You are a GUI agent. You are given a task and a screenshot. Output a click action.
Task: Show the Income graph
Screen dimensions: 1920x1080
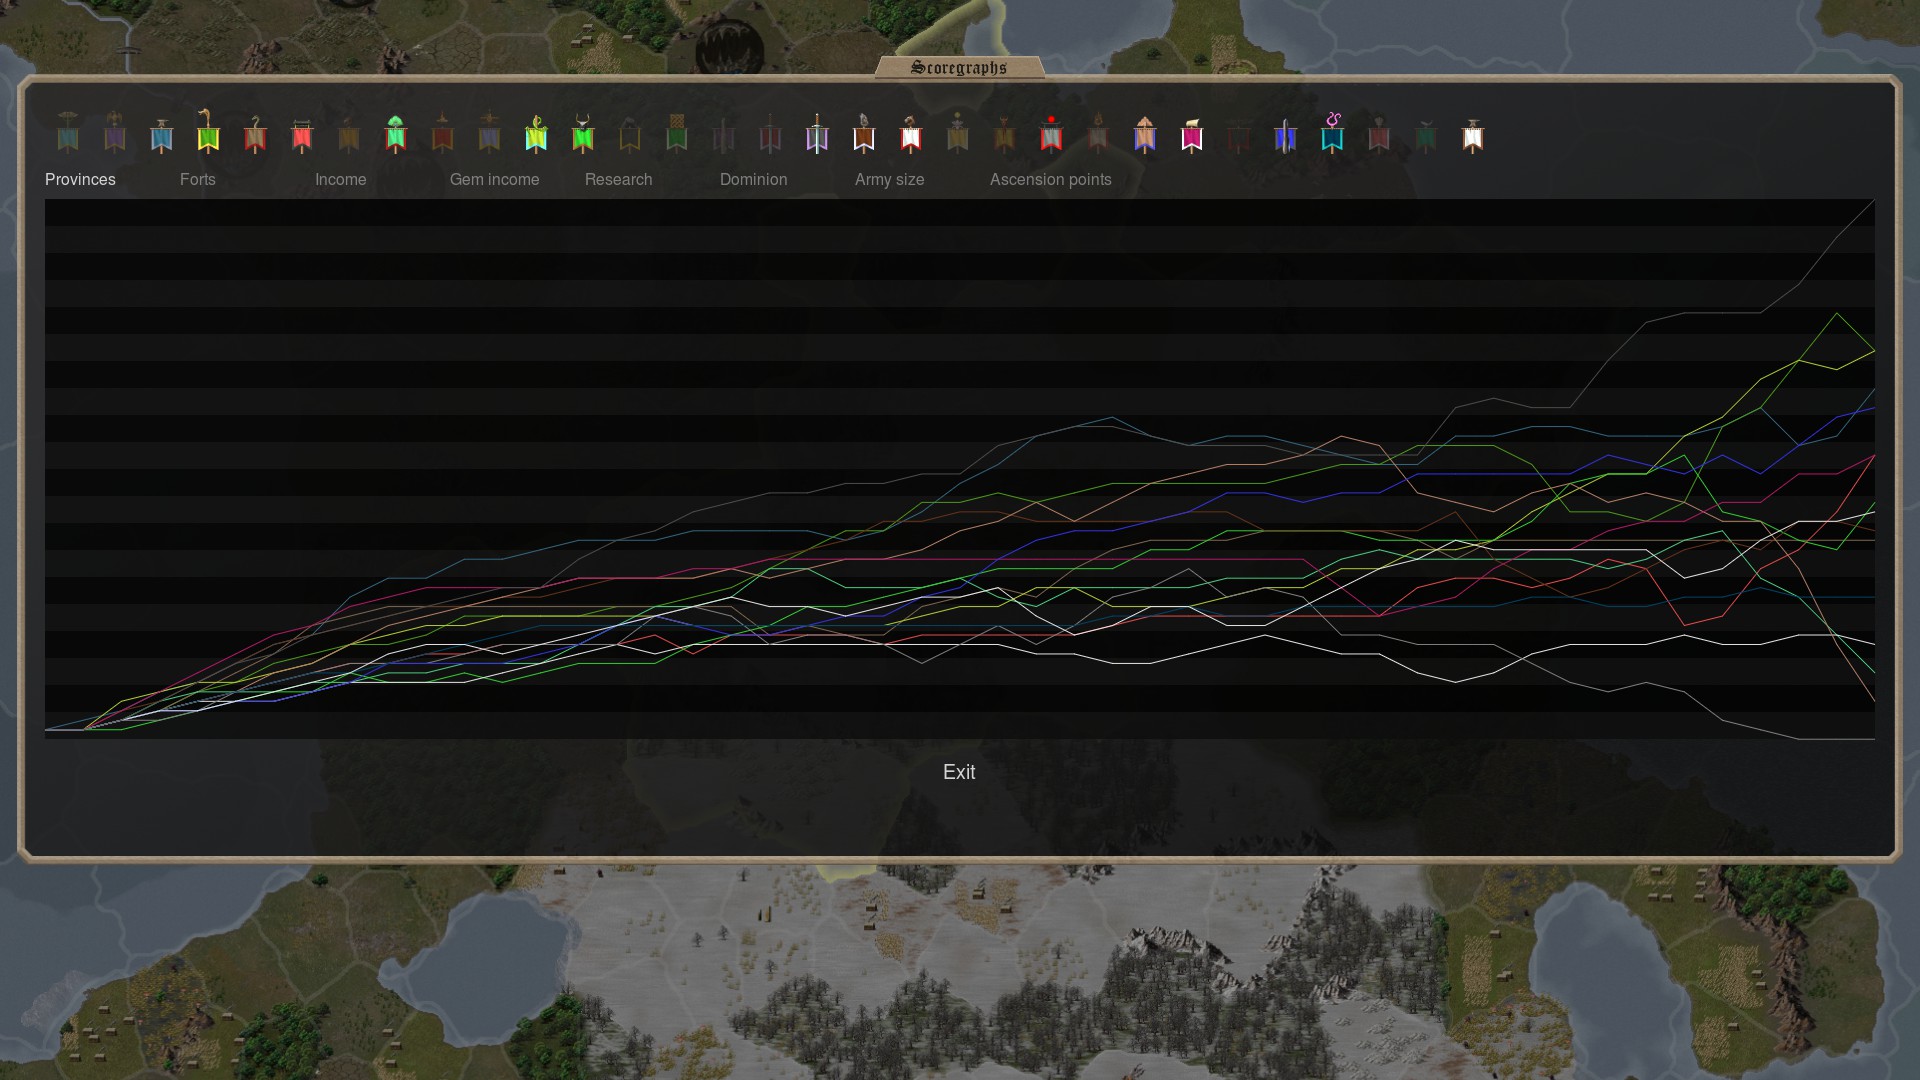341,180
